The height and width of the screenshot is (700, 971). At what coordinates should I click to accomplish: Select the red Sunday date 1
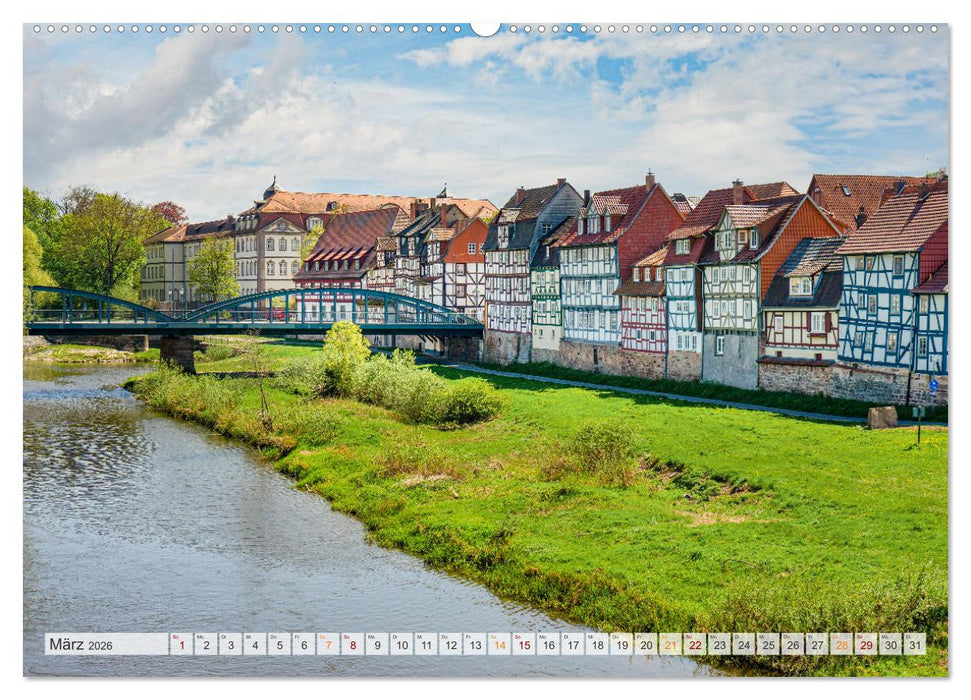pos(182,644)
